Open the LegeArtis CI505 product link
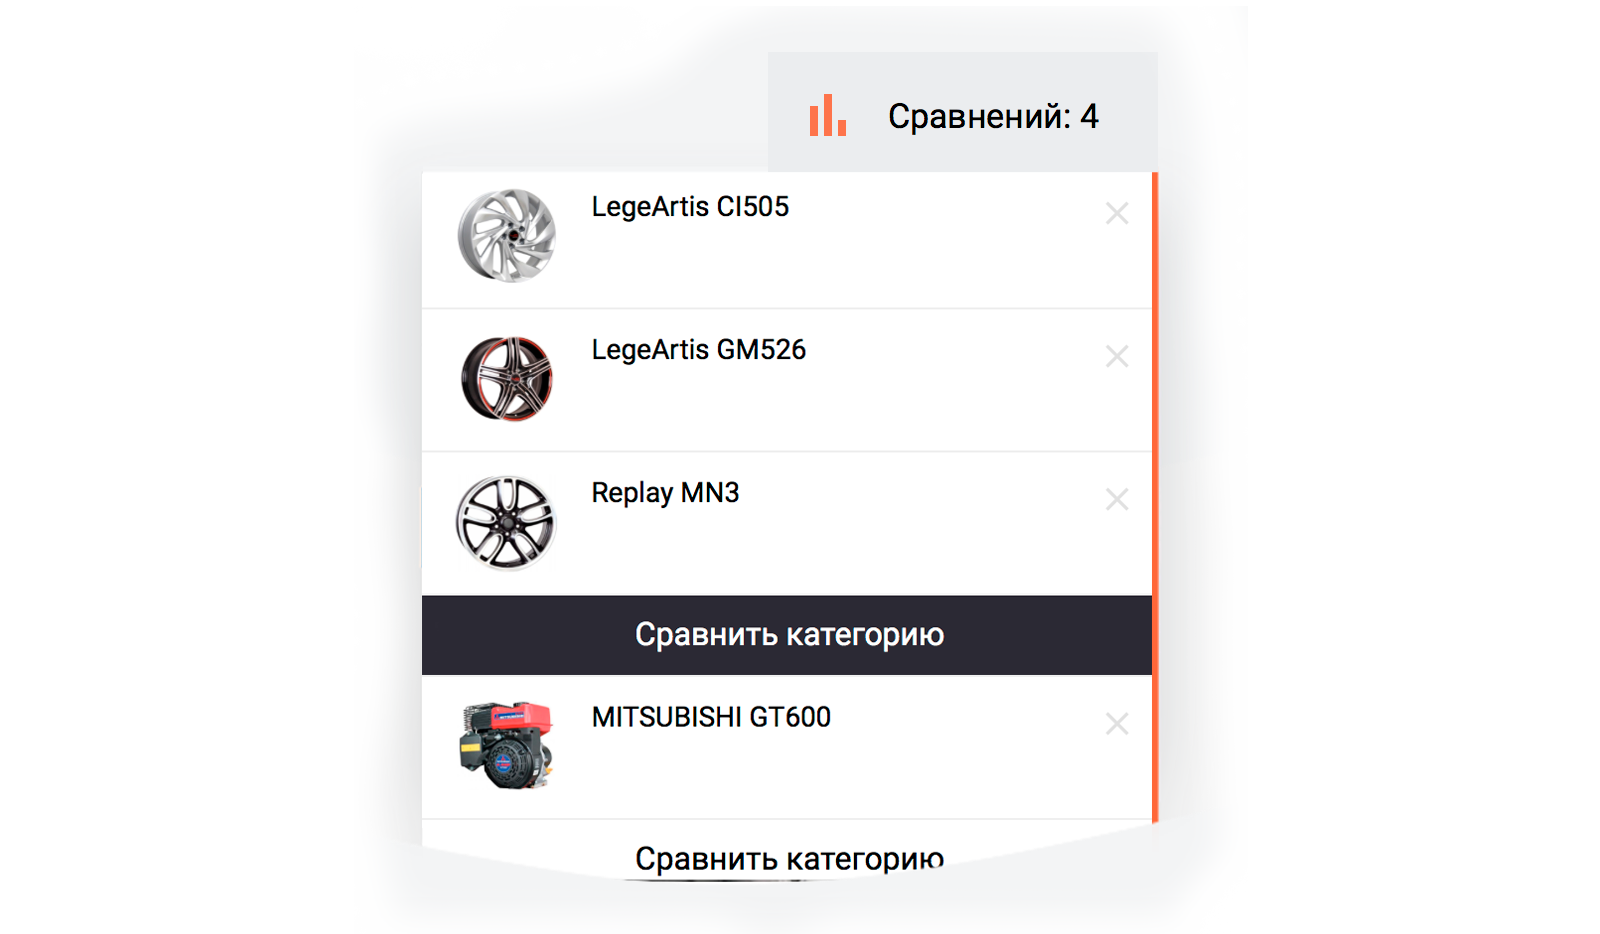Image resolution: width=1600 pixels, height=934 pixels. point(690,207)
